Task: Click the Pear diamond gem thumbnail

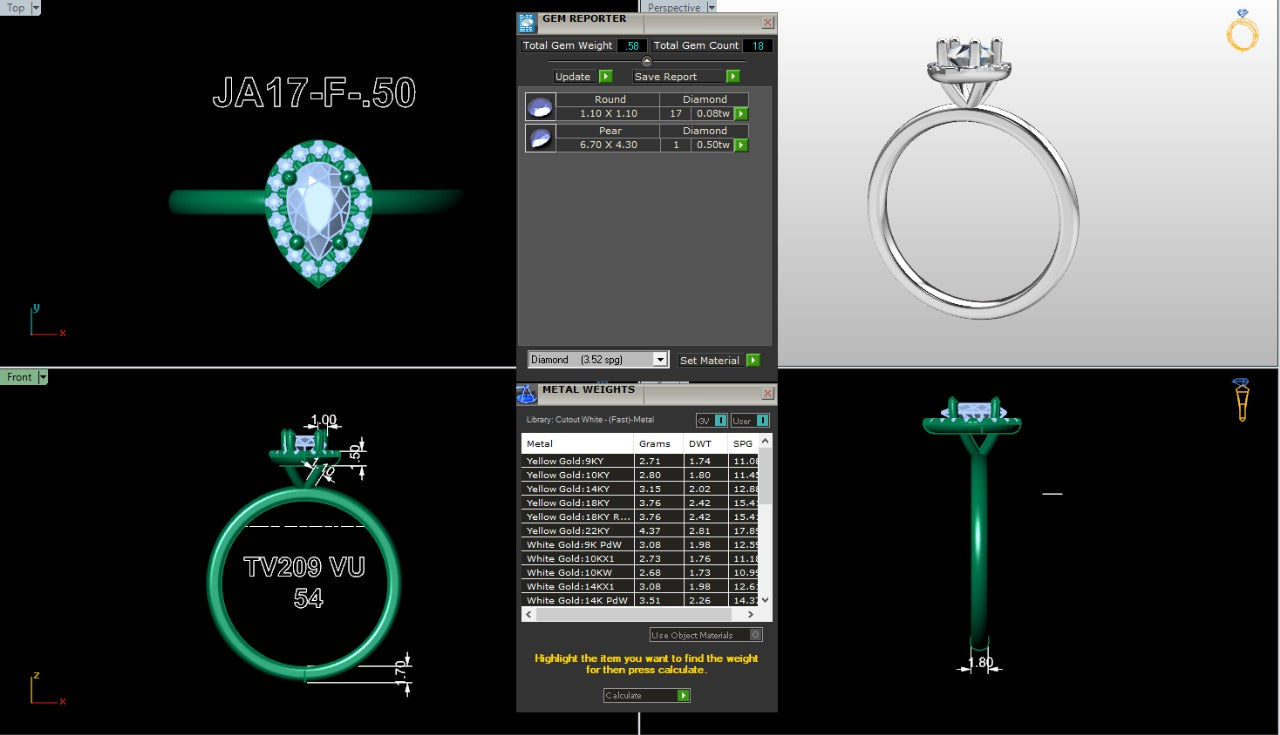Action: tap(540, 138)
